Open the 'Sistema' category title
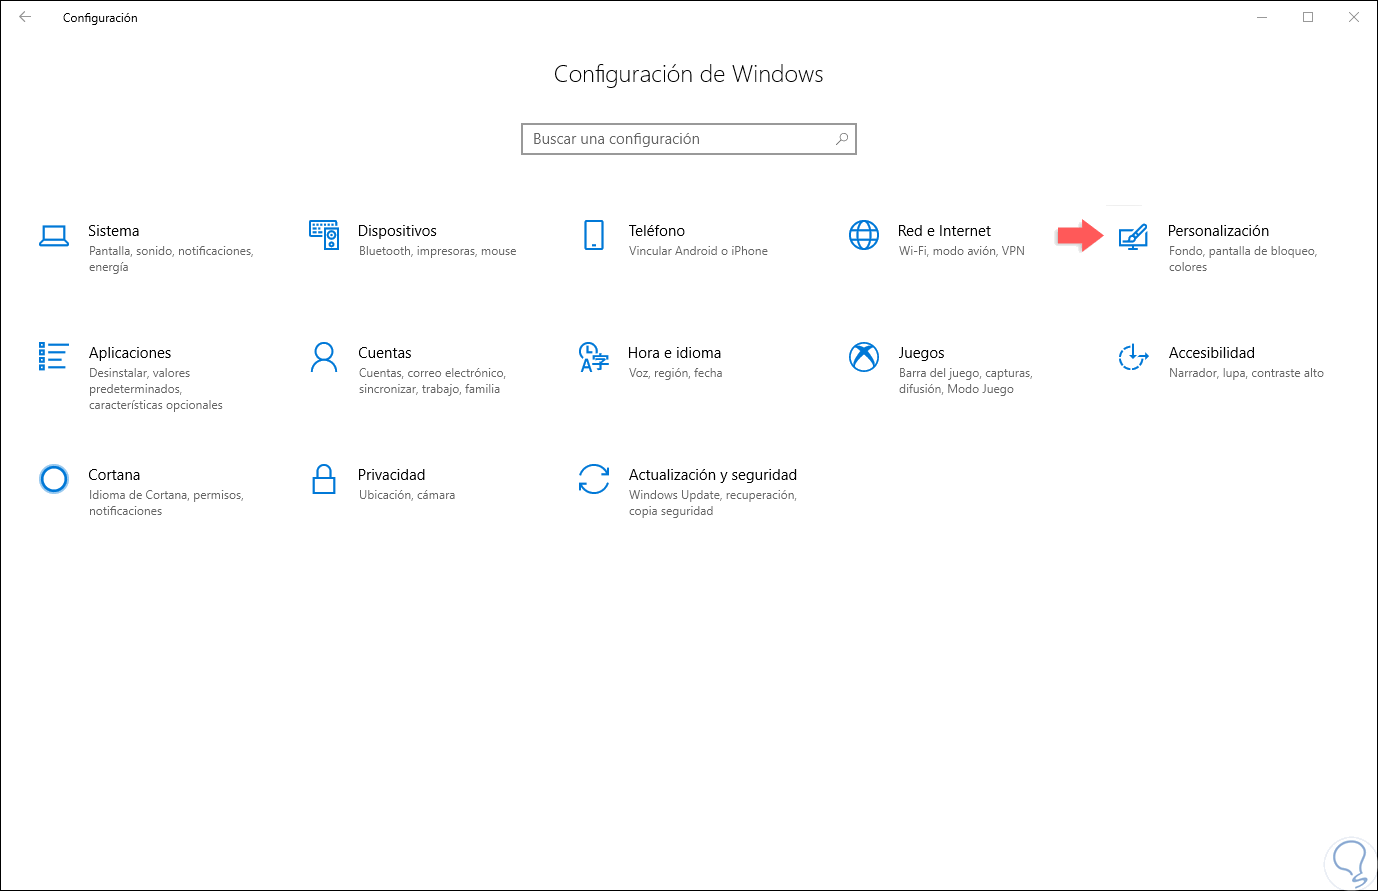The height and width of the screenshot is (891, 1378). point(114,231)
